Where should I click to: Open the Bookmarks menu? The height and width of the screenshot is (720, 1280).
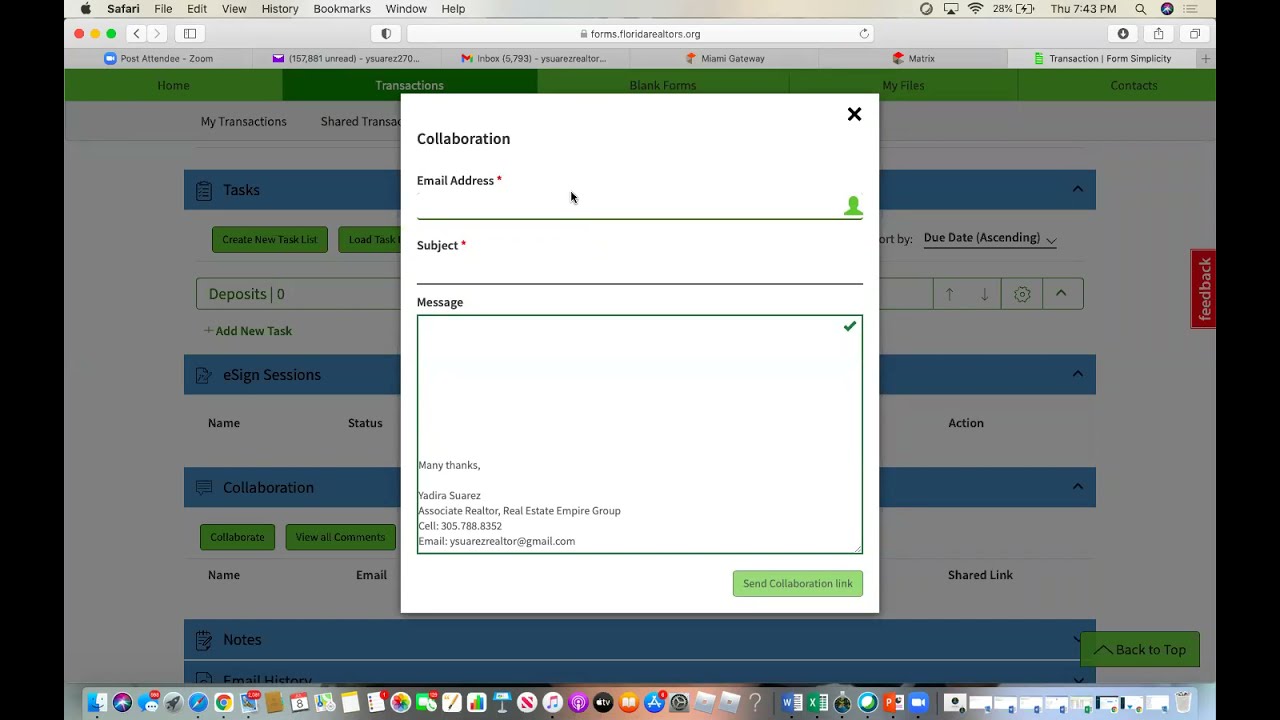(x=342, y=9)
